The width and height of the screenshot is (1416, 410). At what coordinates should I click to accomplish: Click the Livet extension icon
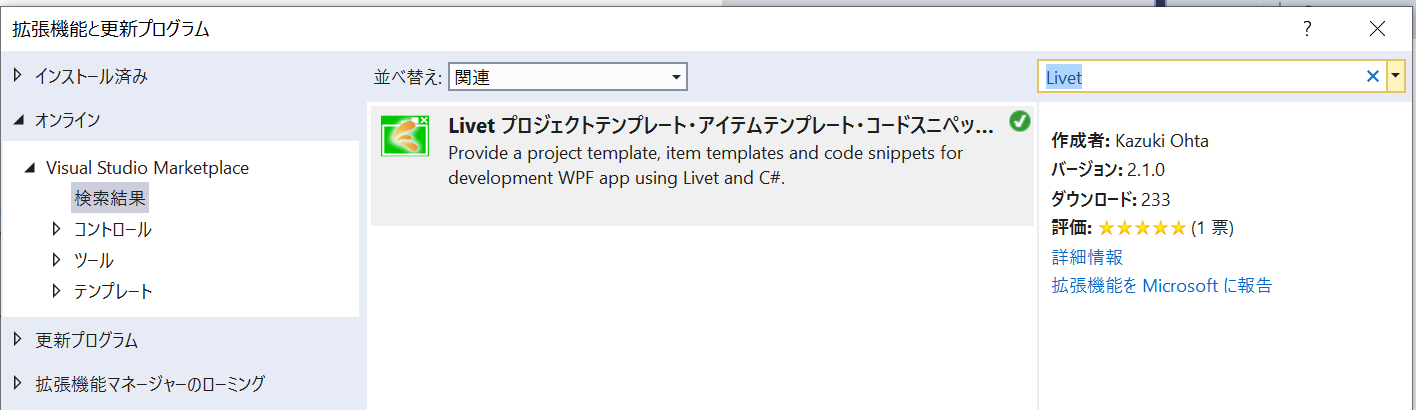click(x=405, y=136)
